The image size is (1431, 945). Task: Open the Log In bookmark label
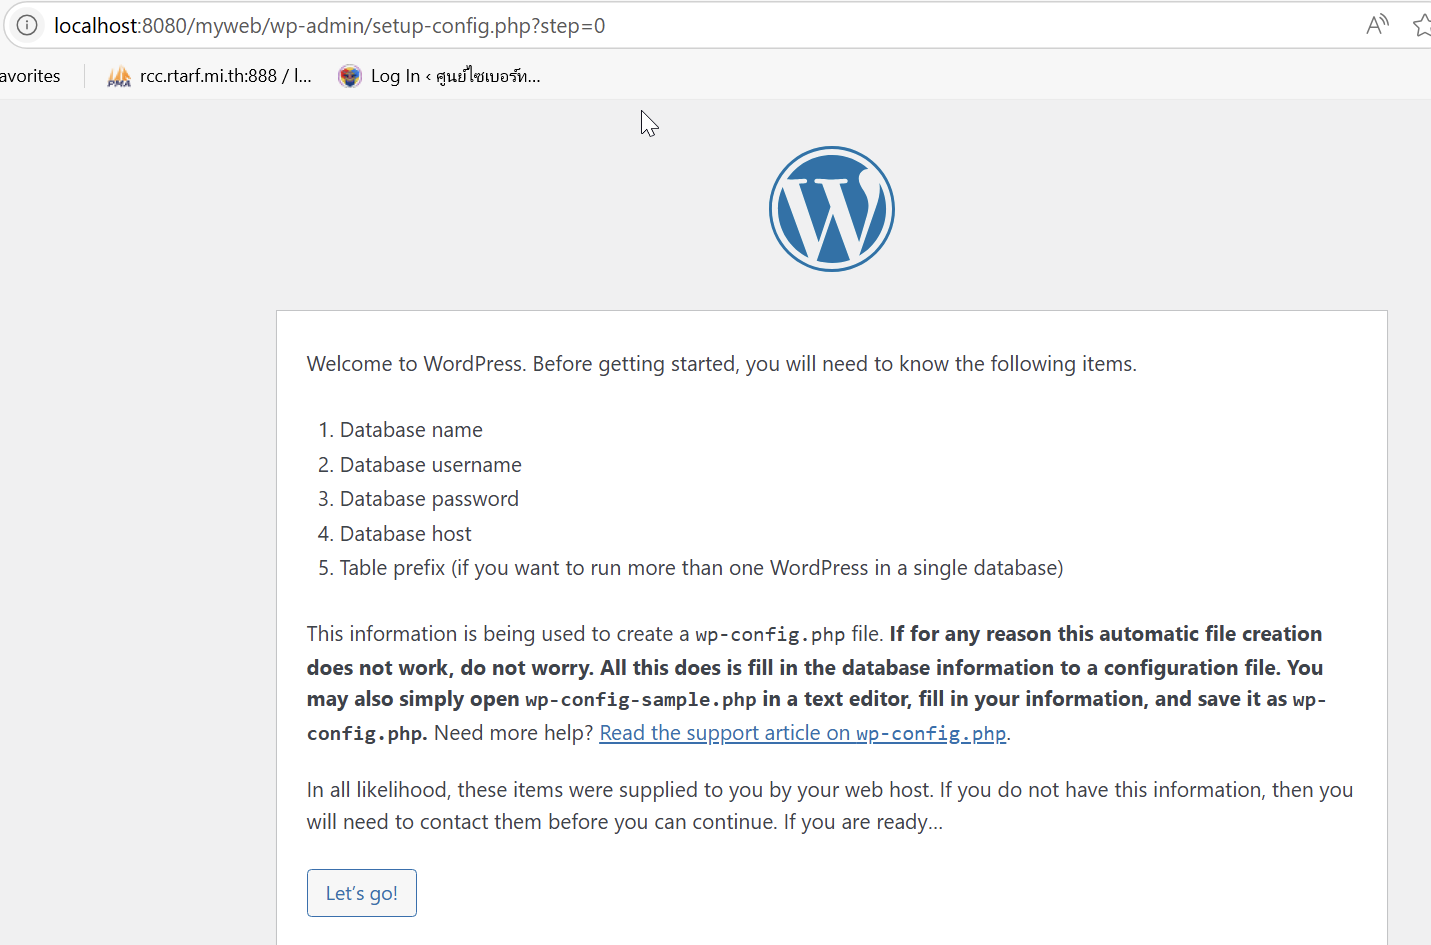(455, 76)
